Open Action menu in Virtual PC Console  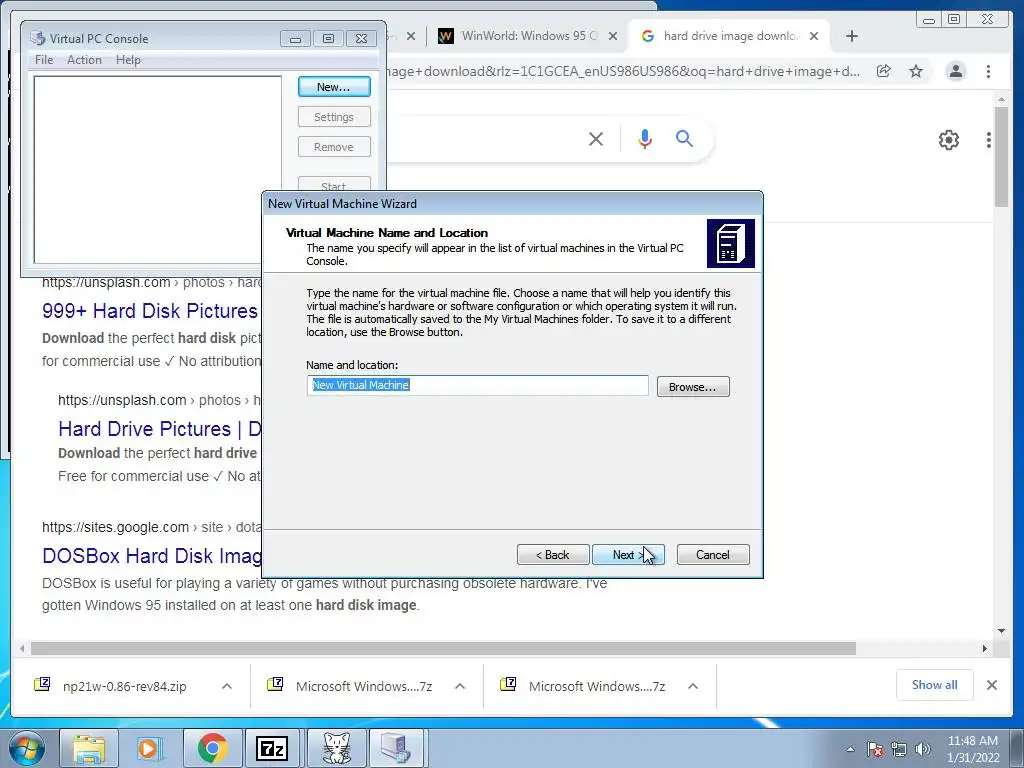tap(84, 59)
